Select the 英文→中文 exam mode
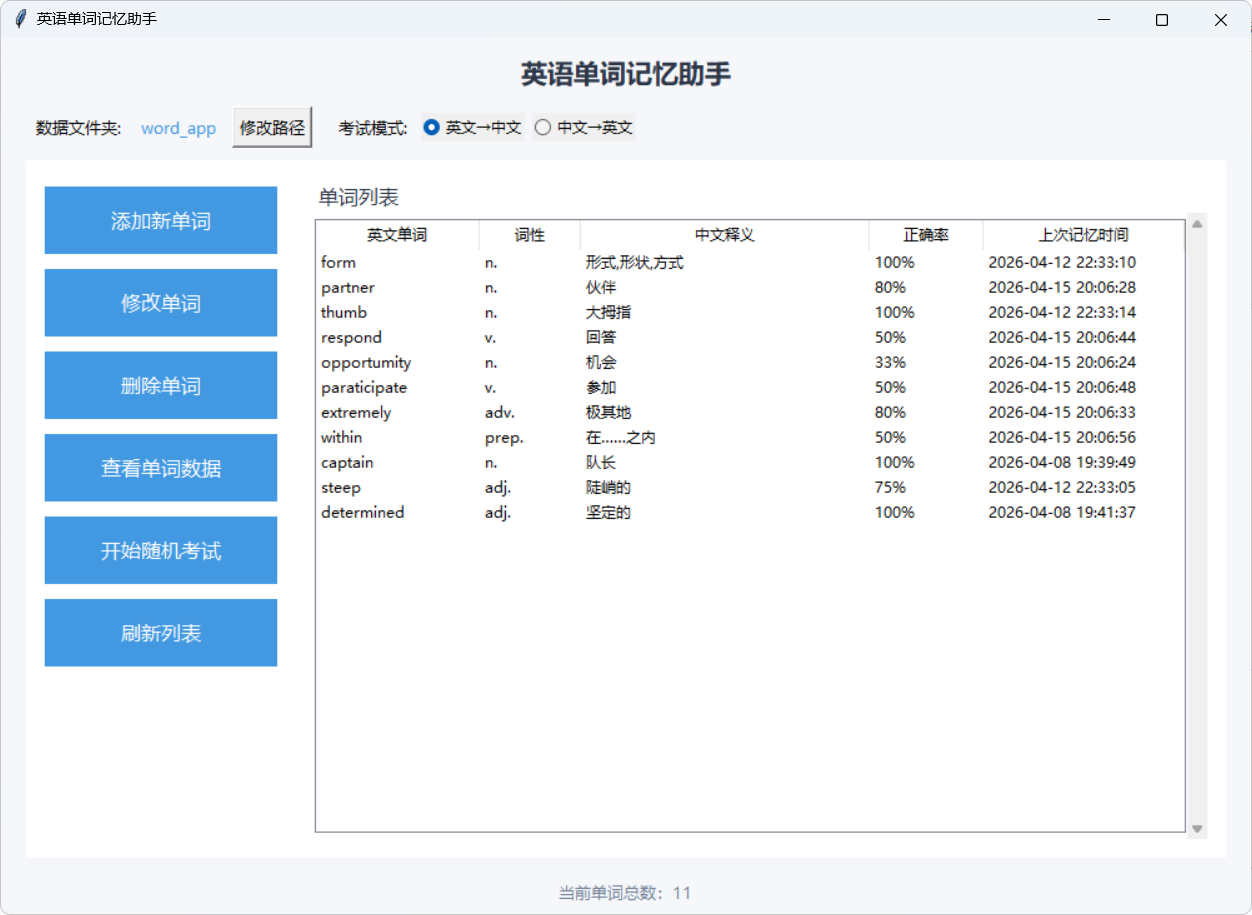The height and width of the screenshot is (915, 1252). (x=472, y=128)
